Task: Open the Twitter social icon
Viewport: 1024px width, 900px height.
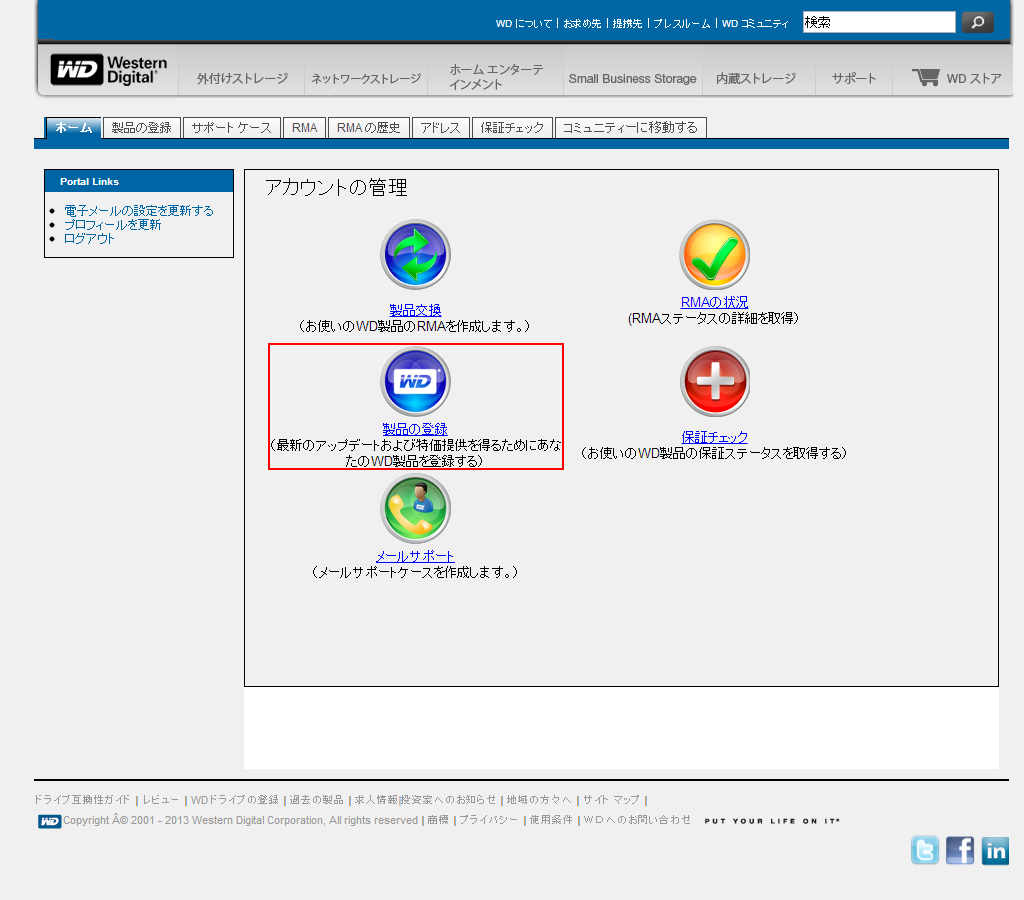Action: point(925,850)
